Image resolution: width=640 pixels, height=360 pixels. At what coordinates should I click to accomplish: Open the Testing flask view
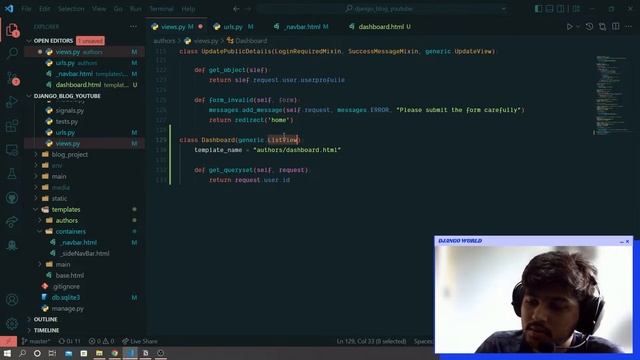coord(12,174)
